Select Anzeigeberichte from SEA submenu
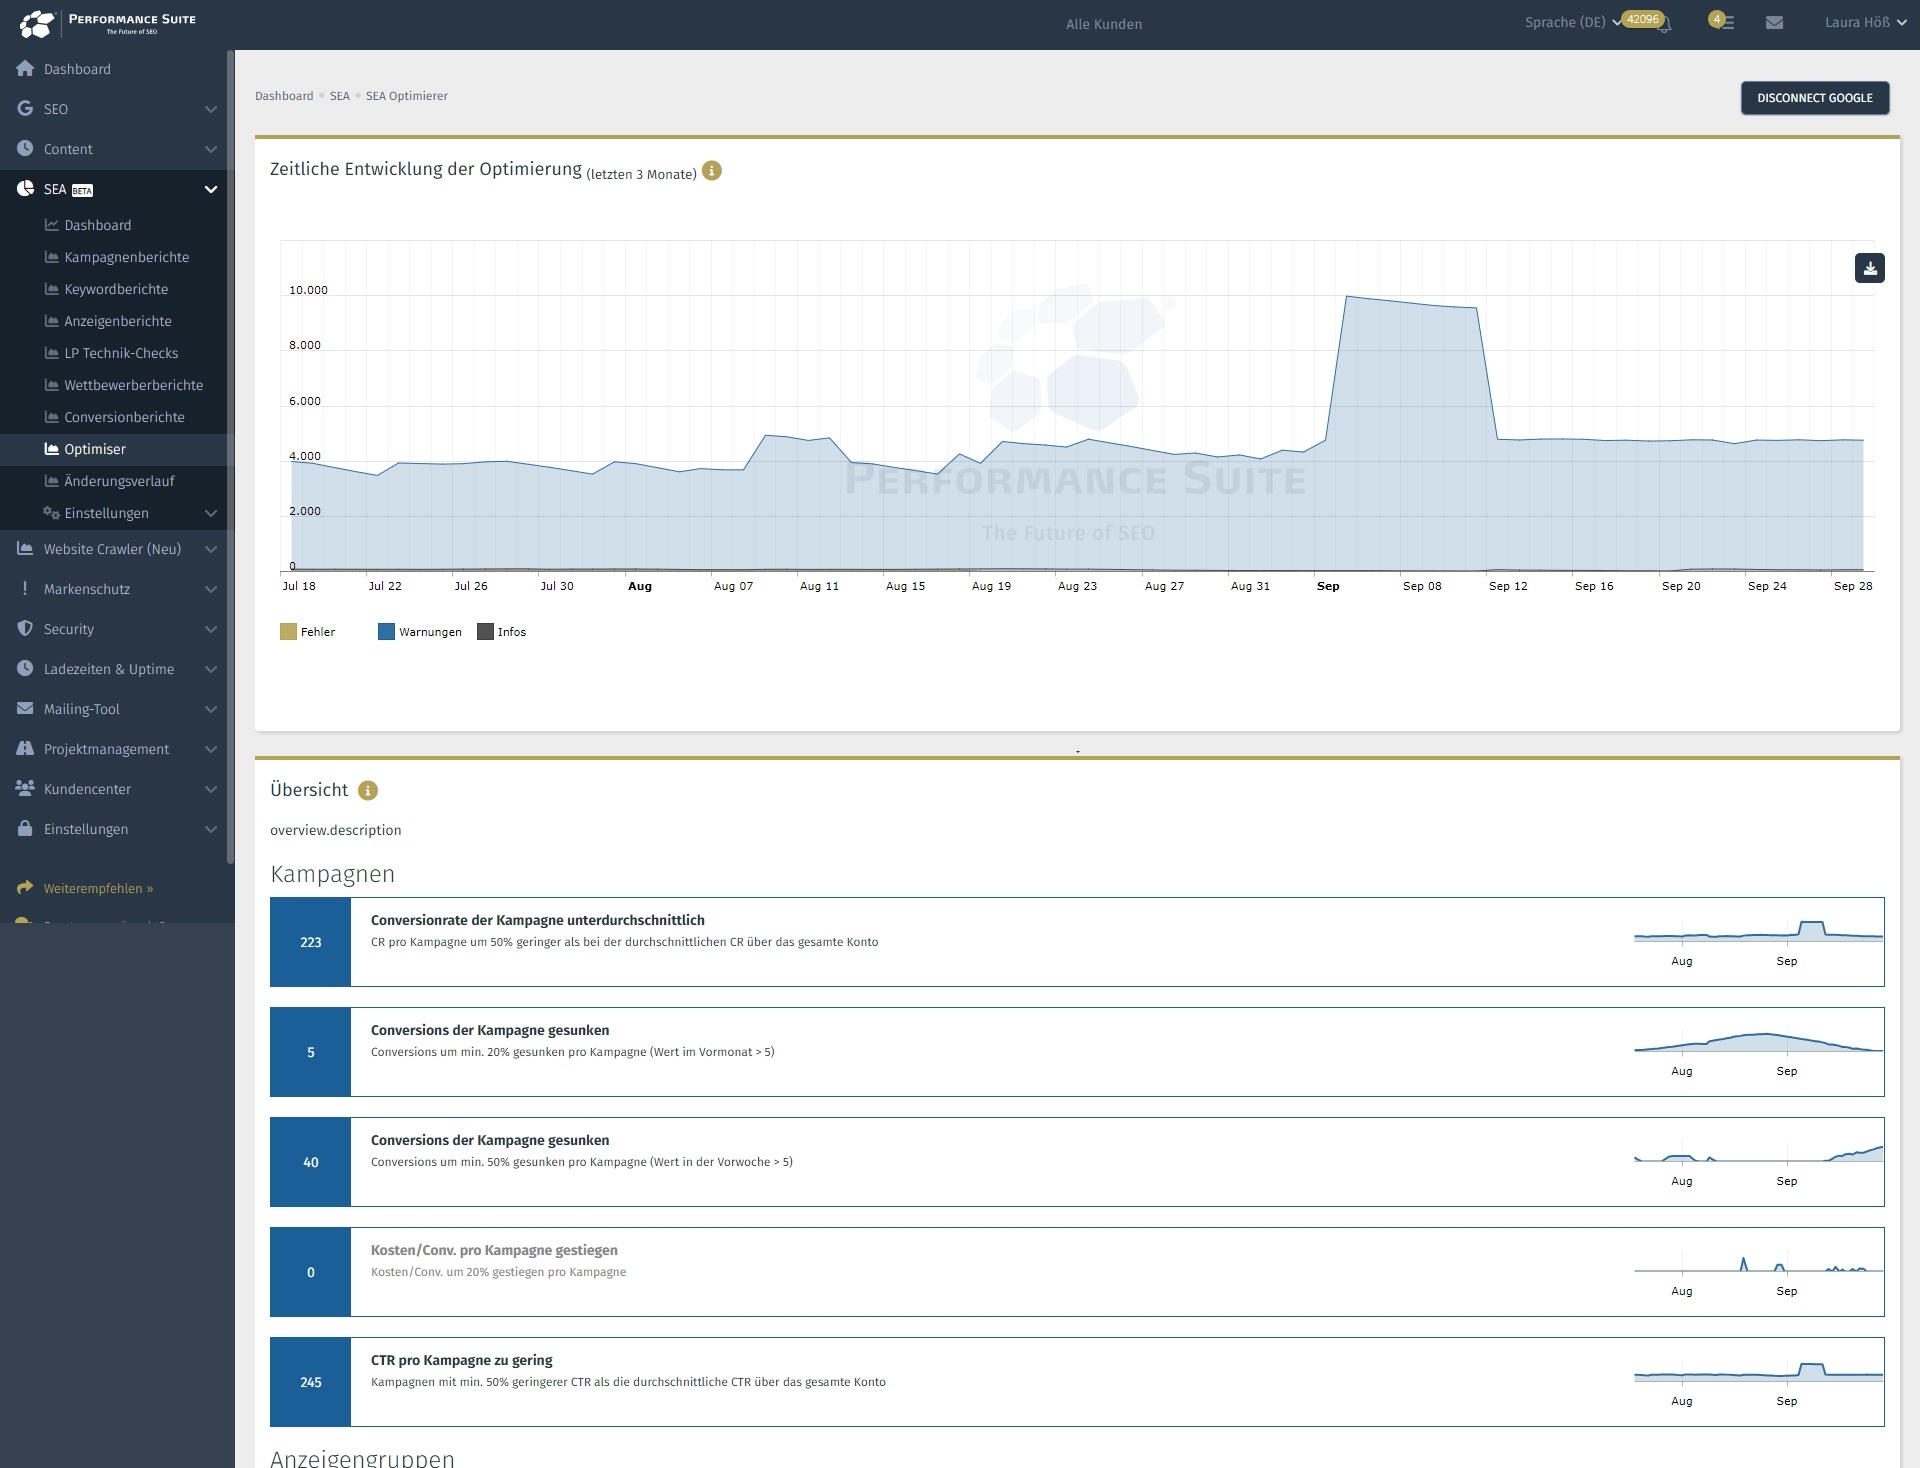This screenshot has width=1920, height=1468. coord(116,321)
